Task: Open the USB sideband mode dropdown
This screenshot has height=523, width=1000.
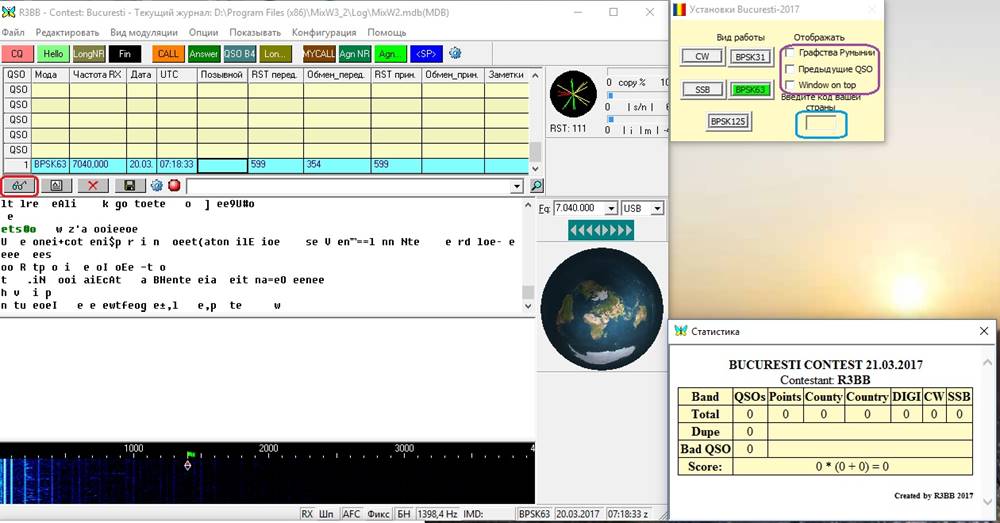Action: (656, 208)
